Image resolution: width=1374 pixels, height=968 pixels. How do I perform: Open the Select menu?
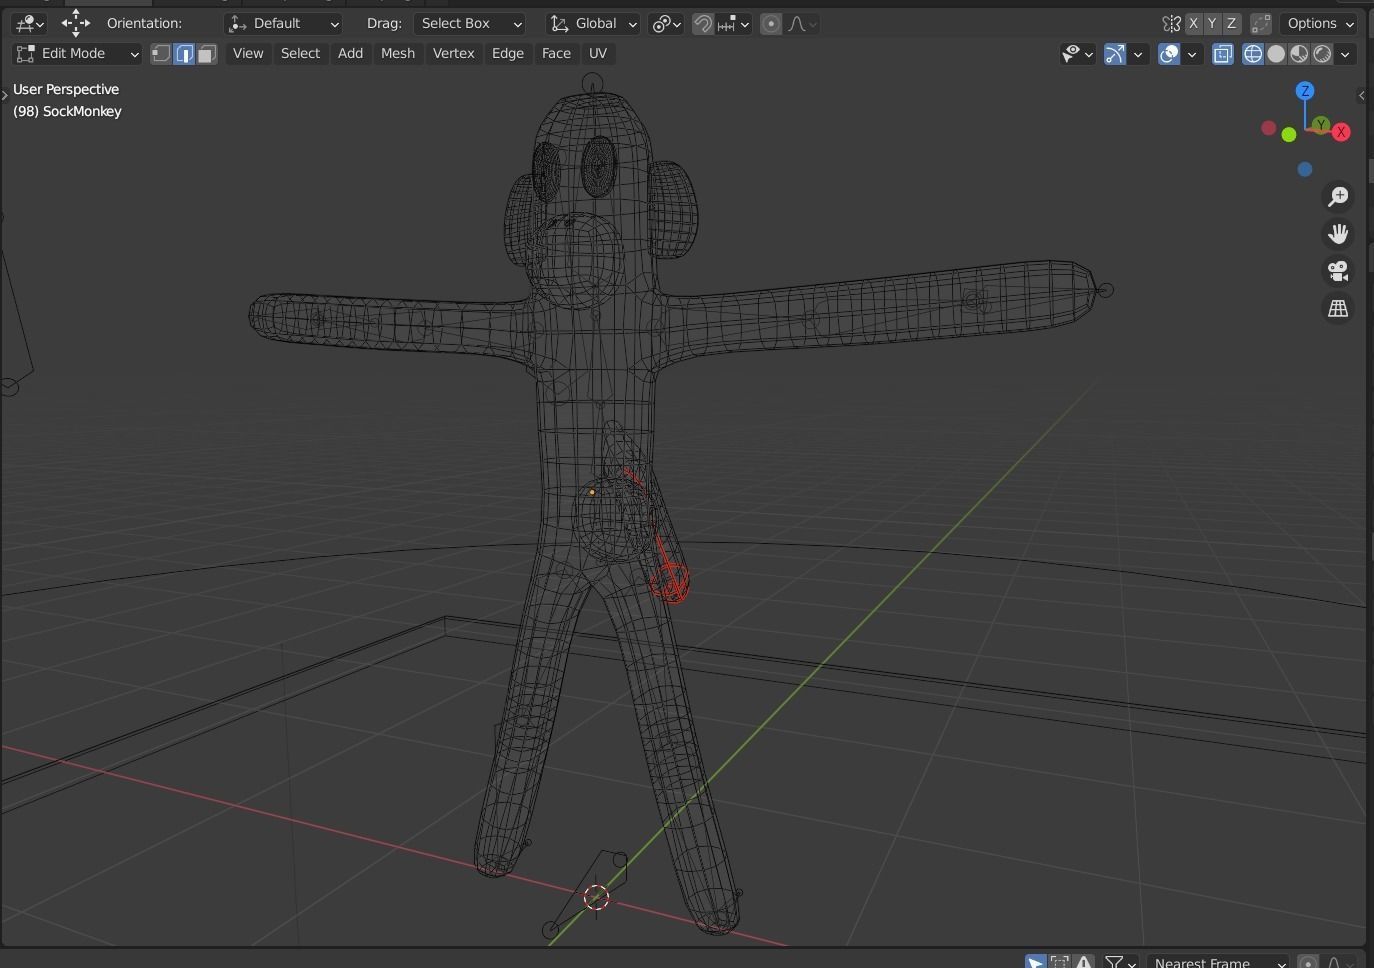tap(300, 54)
